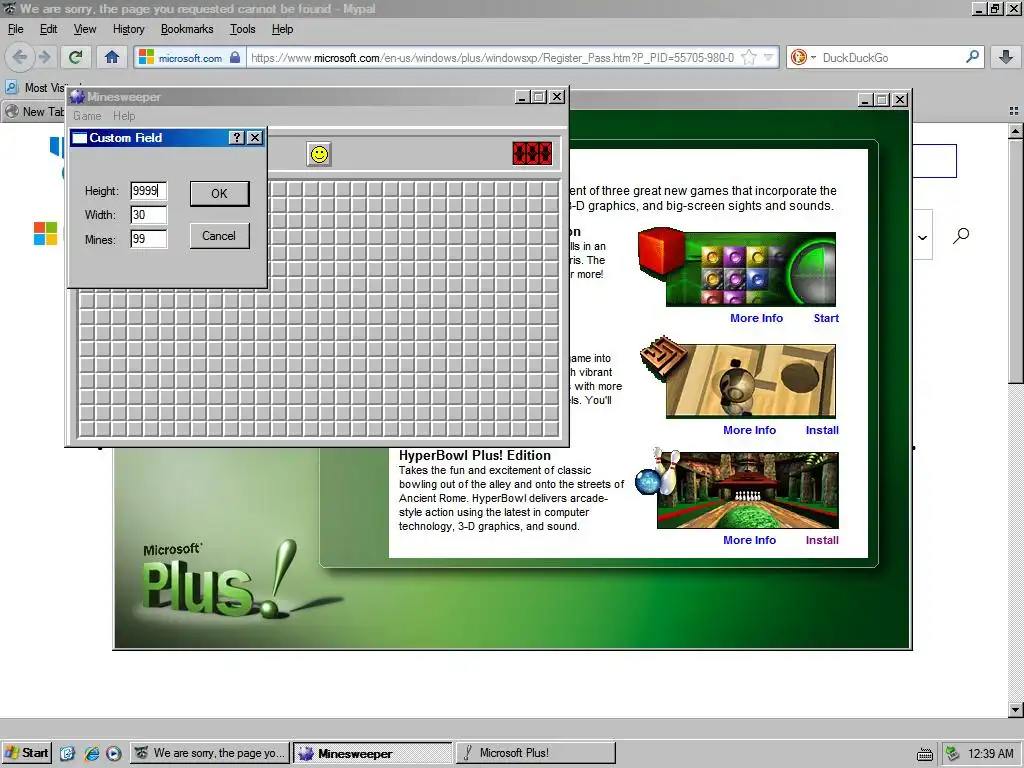Viewport: 1024px width, 768px height.
Task: Close the Microsoft Plus! window
Action: tap(900, 99)
